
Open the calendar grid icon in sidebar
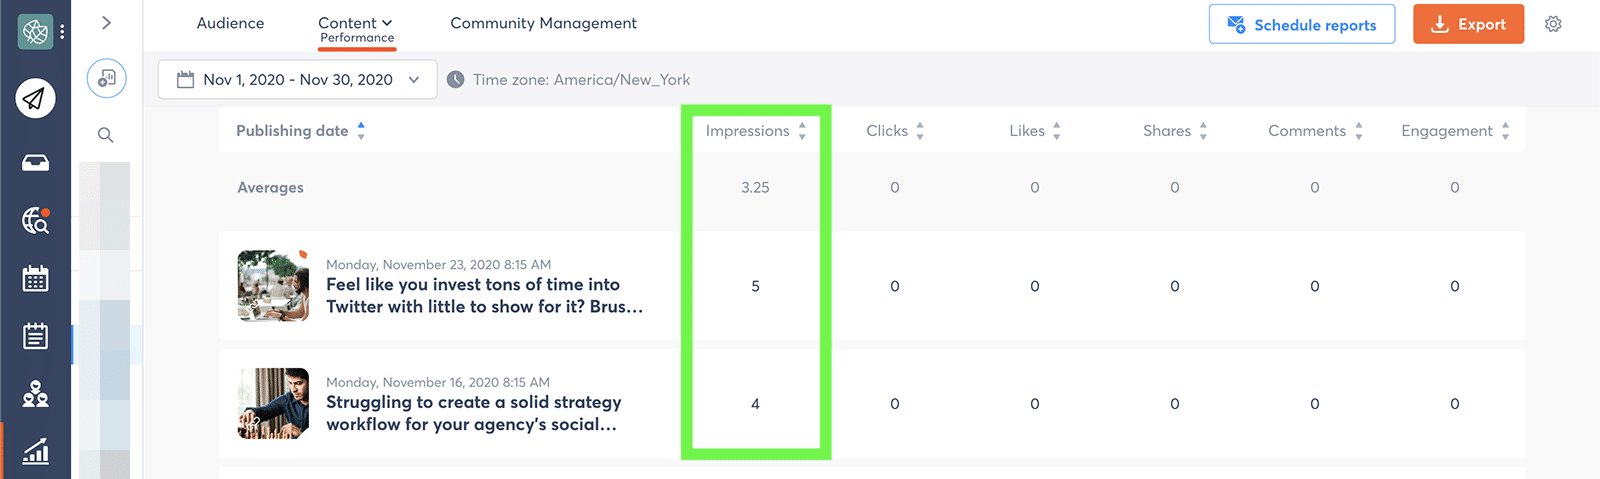pyautogui.click(x=35, y=278)
